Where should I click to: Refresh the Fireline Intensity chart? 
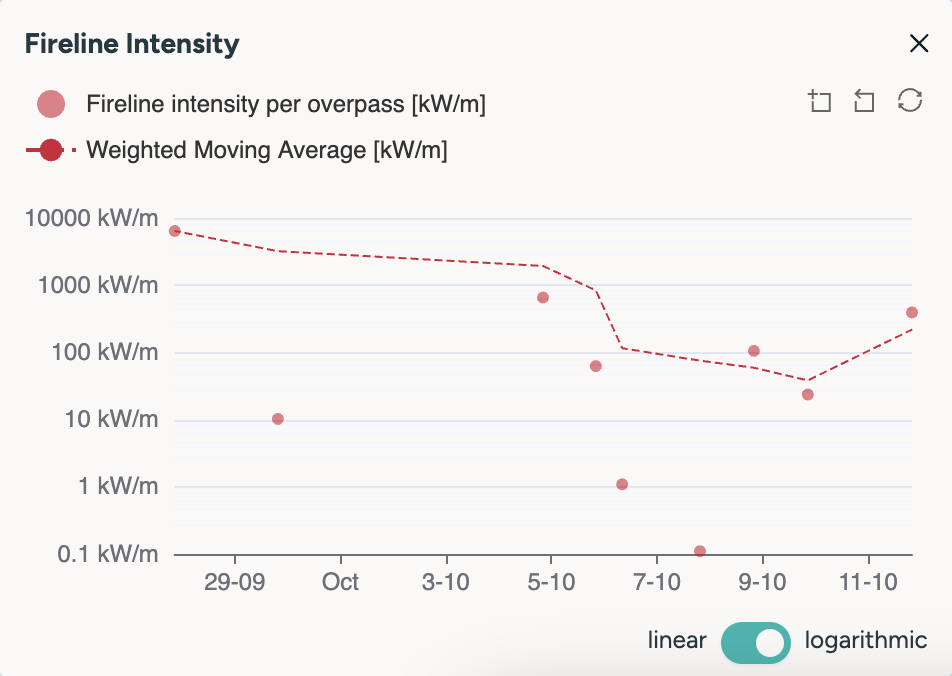910,100
